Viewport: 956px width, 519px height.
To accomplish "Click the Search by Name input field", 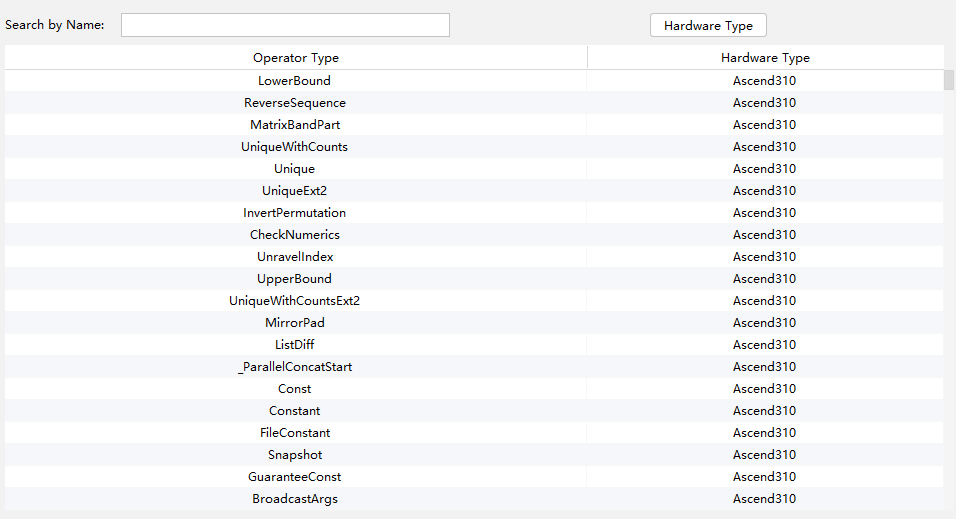I will click(x=285, y=25).
